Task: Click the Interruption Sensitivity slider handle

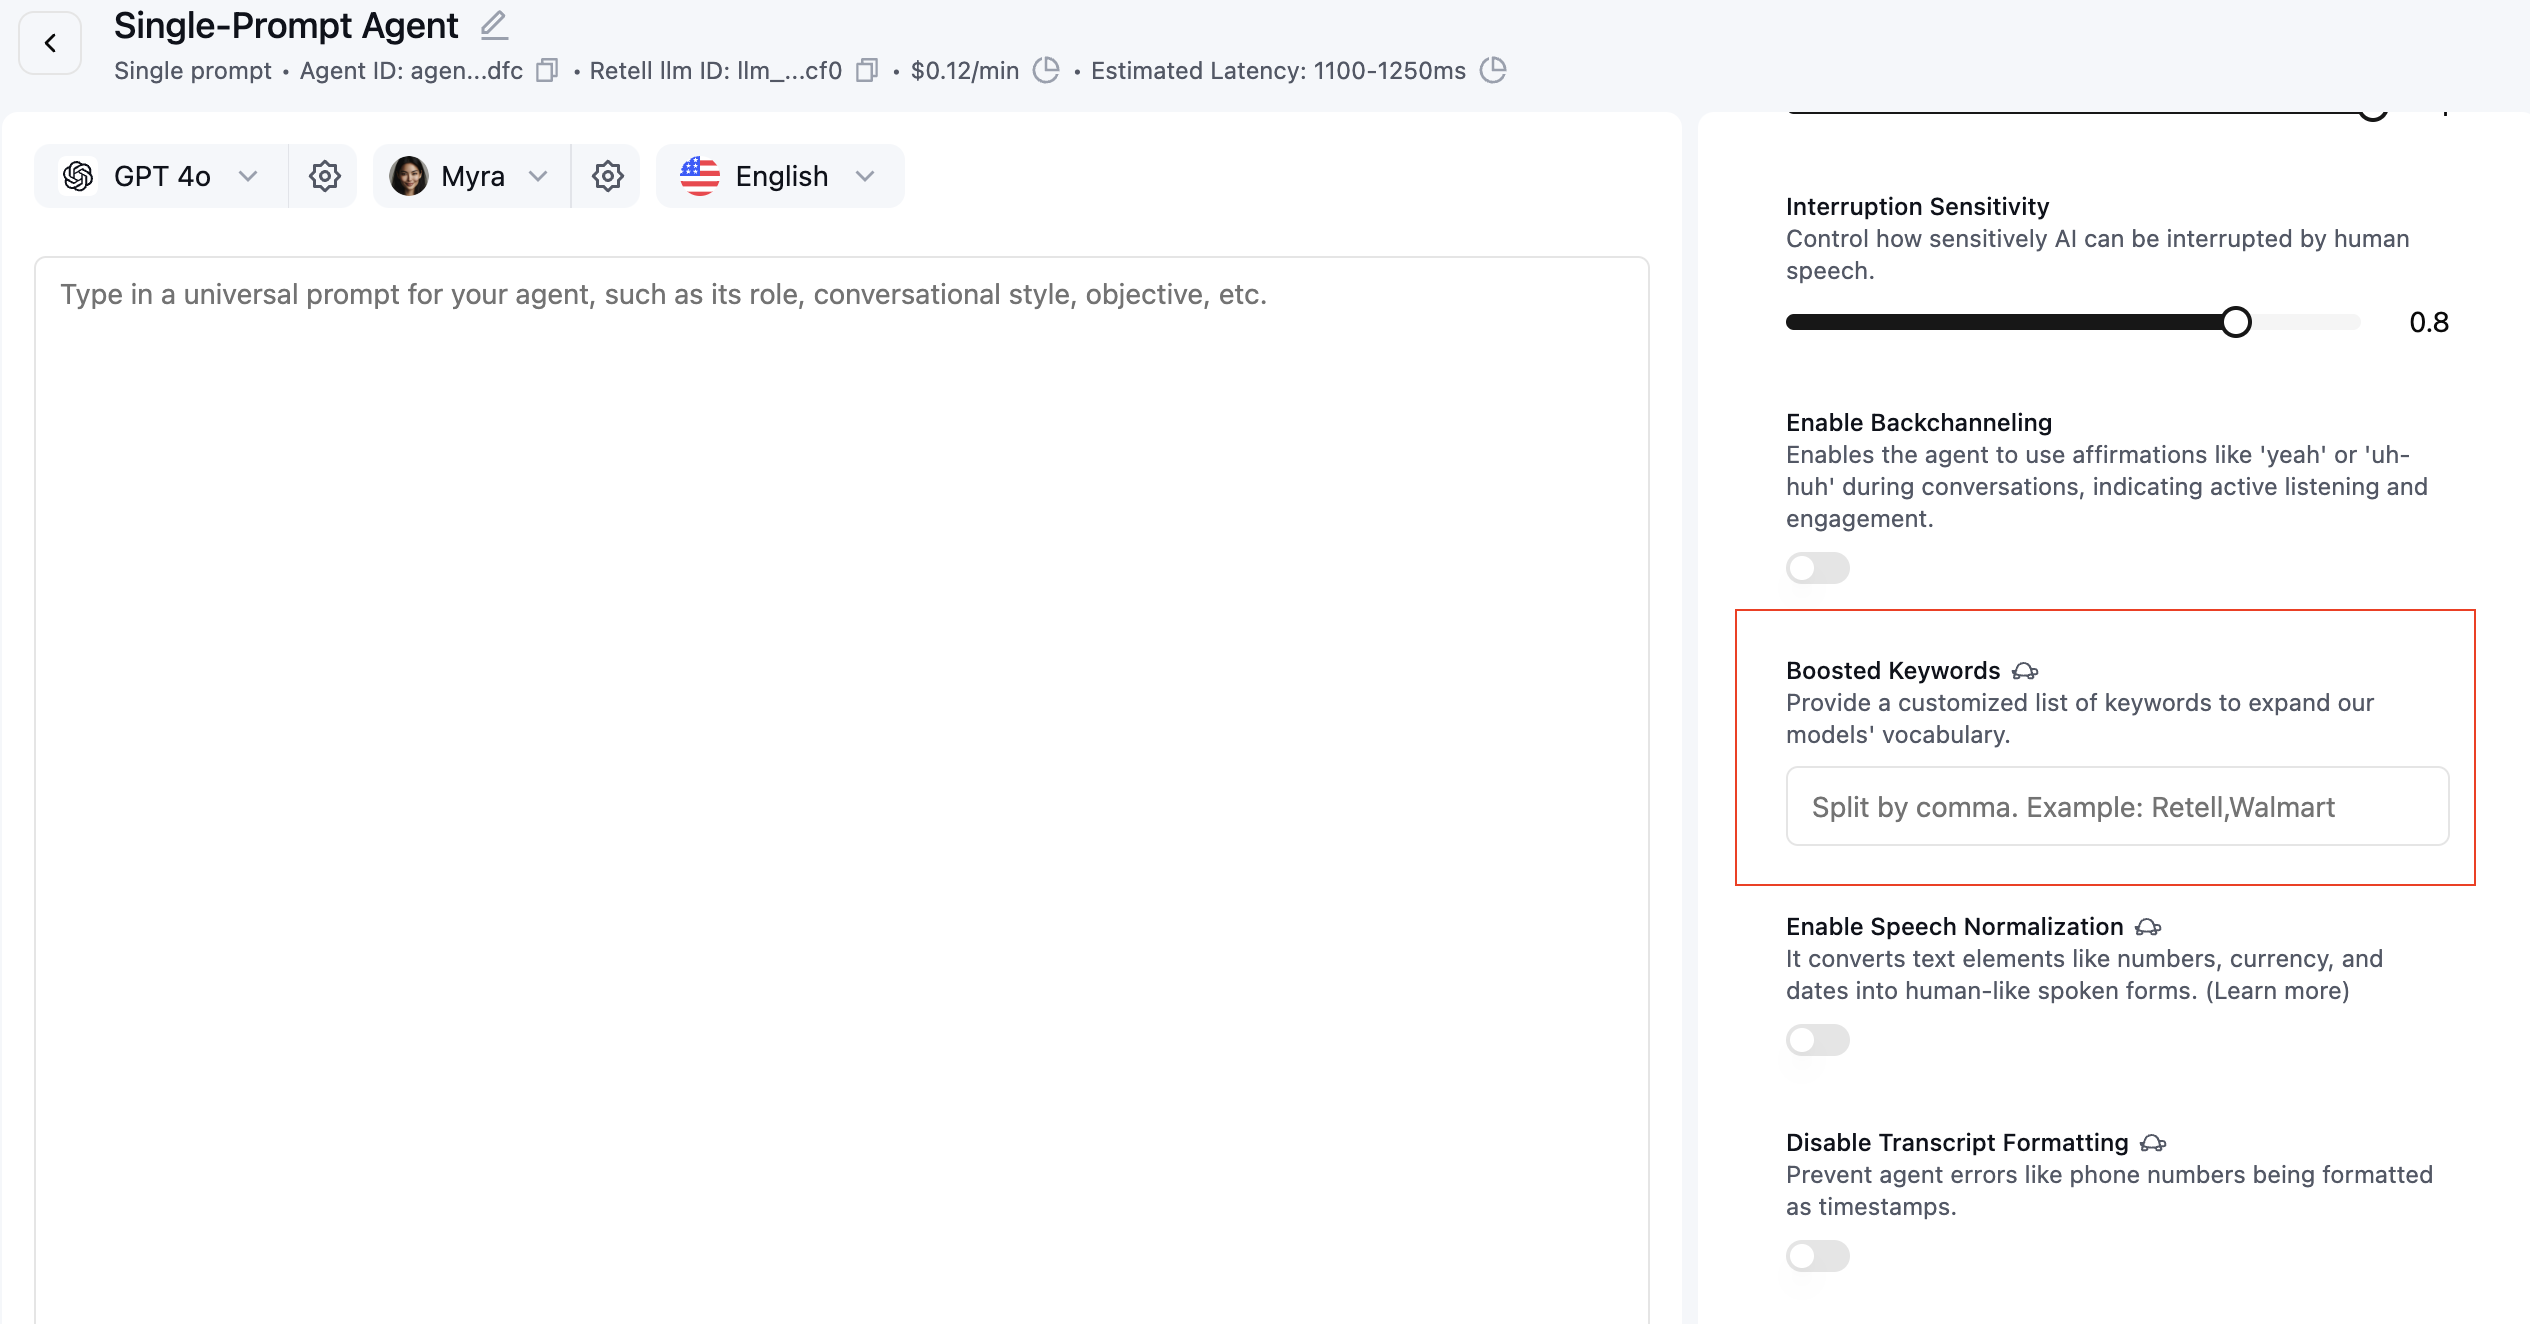Action: 2236,322
